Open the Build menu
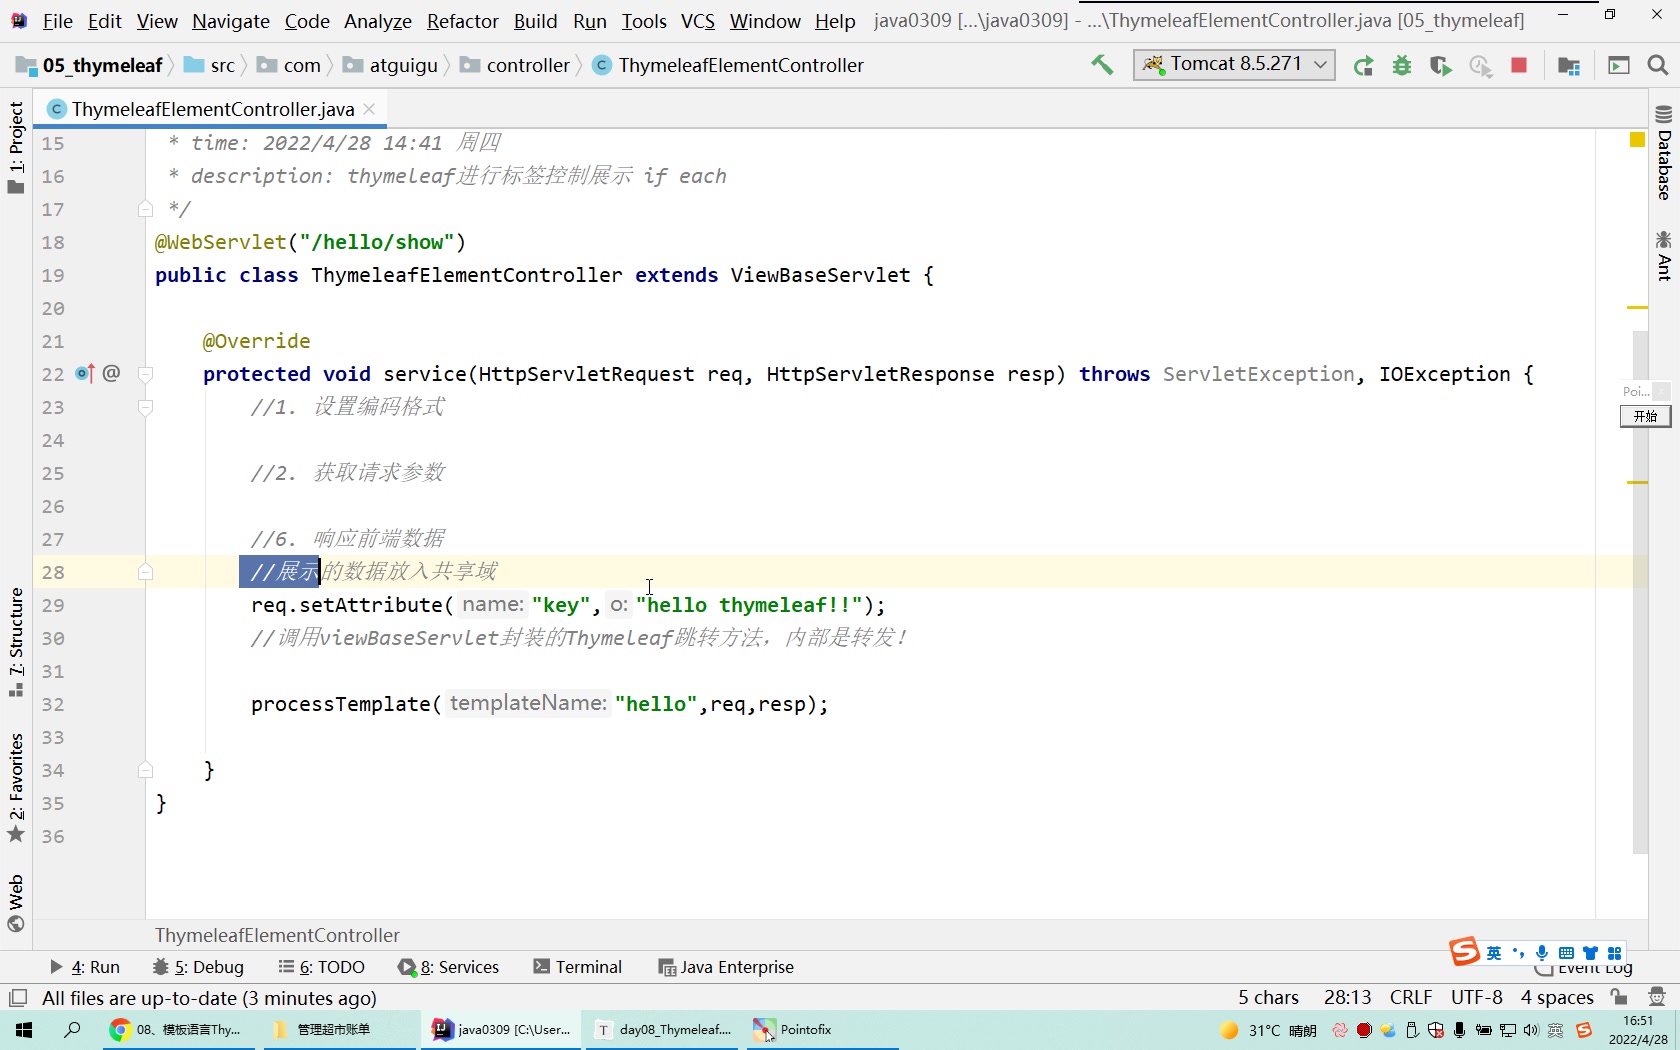Image resolution: width=1680 pixels, height=1050 pixels. pos(535,21)
